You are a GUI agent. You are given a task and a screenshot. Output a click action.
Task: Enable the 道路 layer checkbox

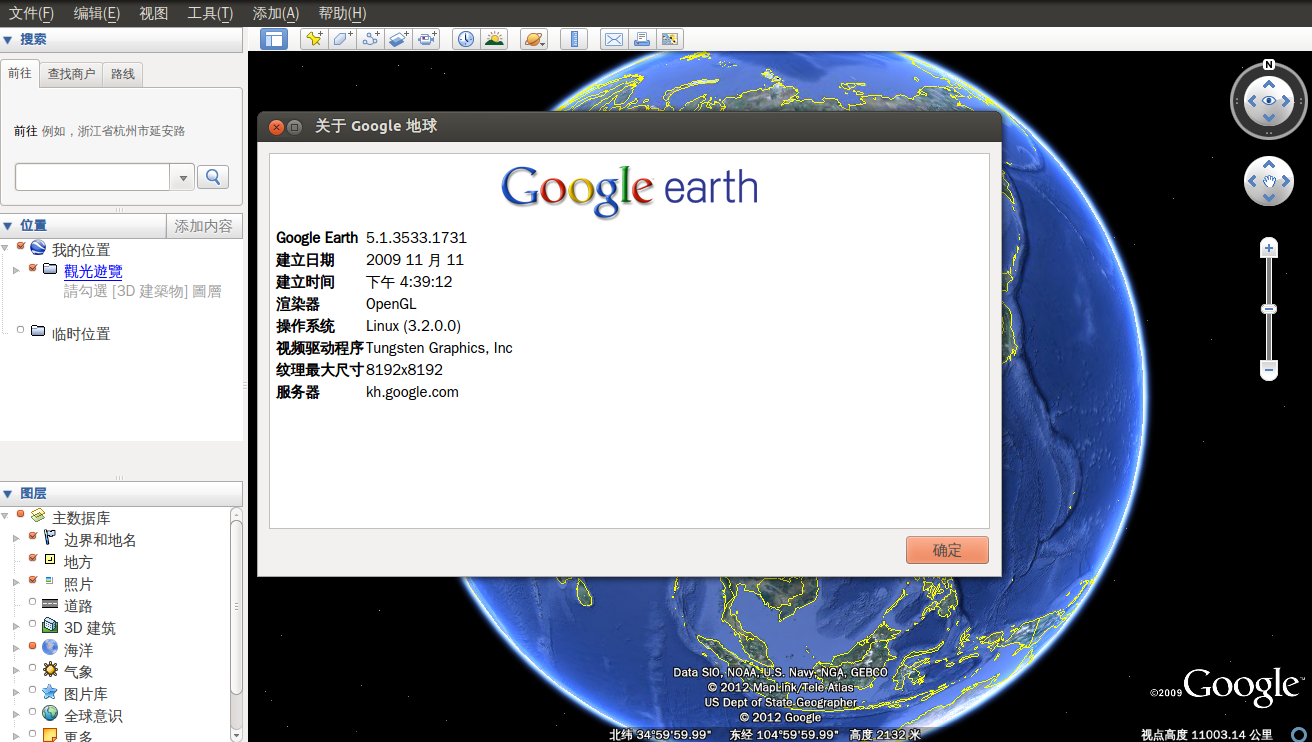point(33,603)
